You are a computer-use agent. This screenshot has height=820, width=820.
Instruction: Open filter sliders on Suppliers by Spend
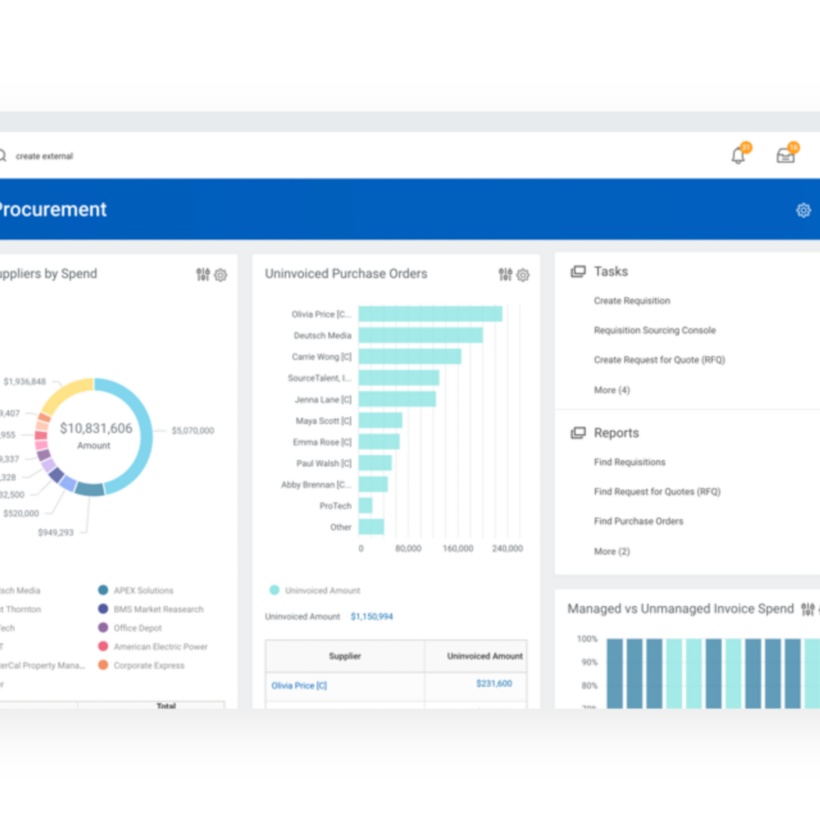(x=203, y=275)
